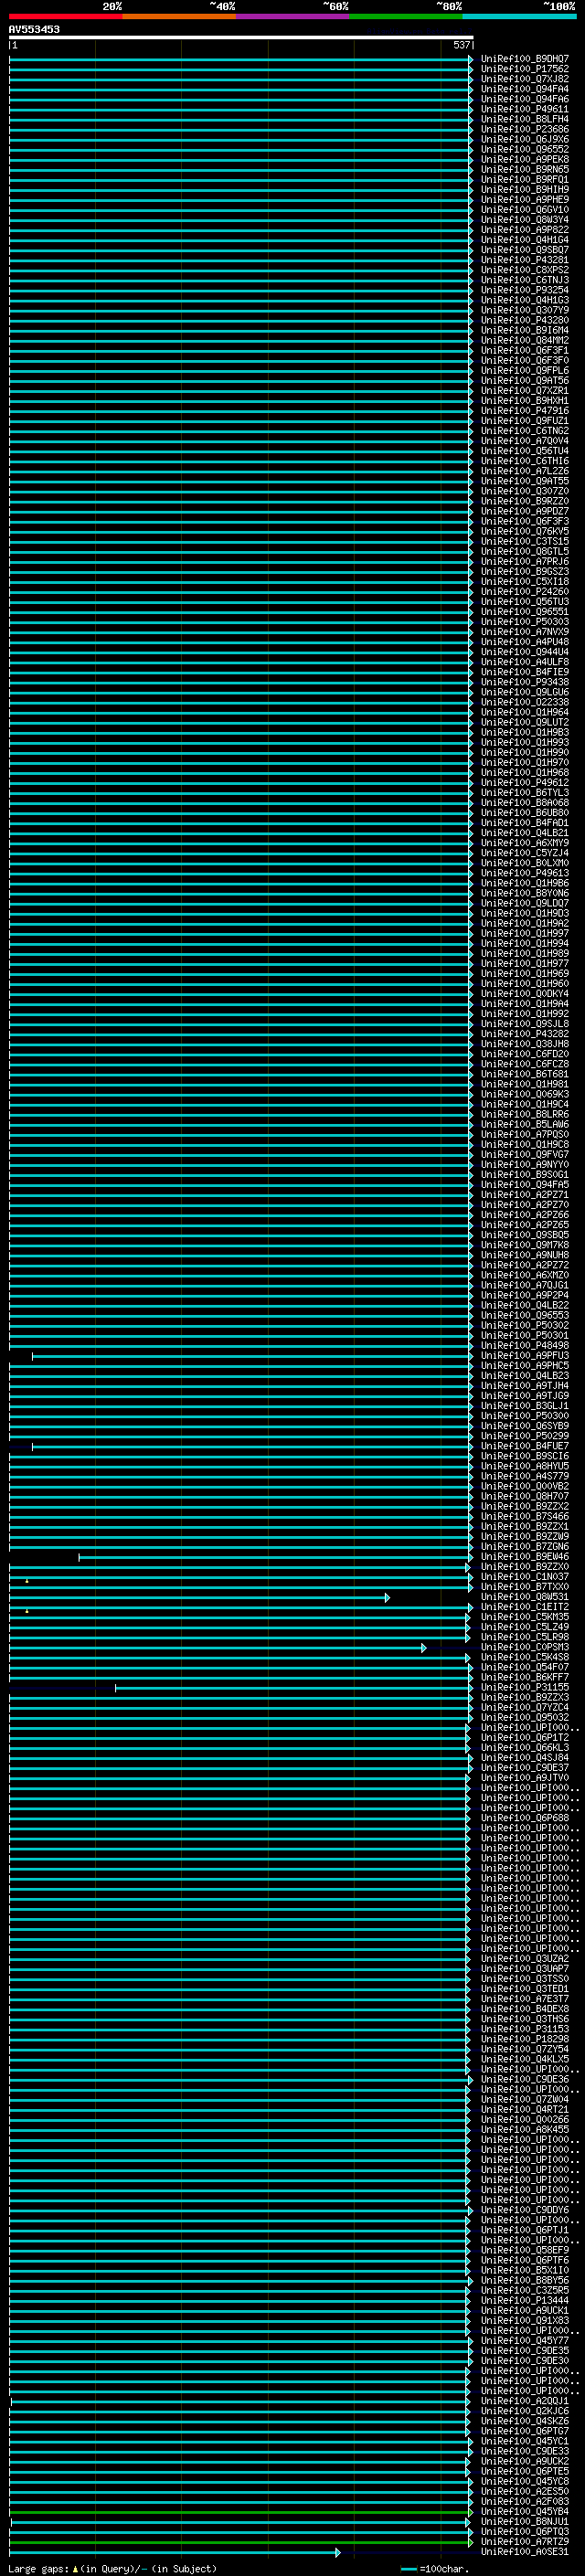Click the red ~20% identity legend segment
The image size is (585, 2576).
(x=66, y=17)
